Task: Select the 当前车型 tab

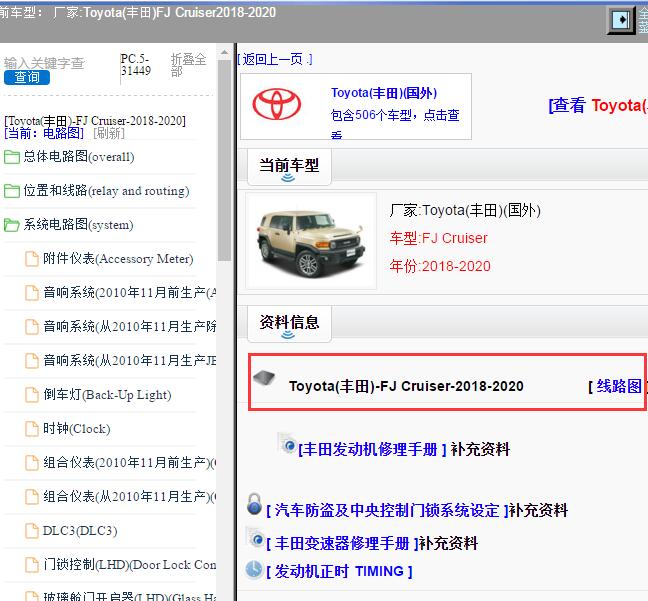Action: (289, 167)
